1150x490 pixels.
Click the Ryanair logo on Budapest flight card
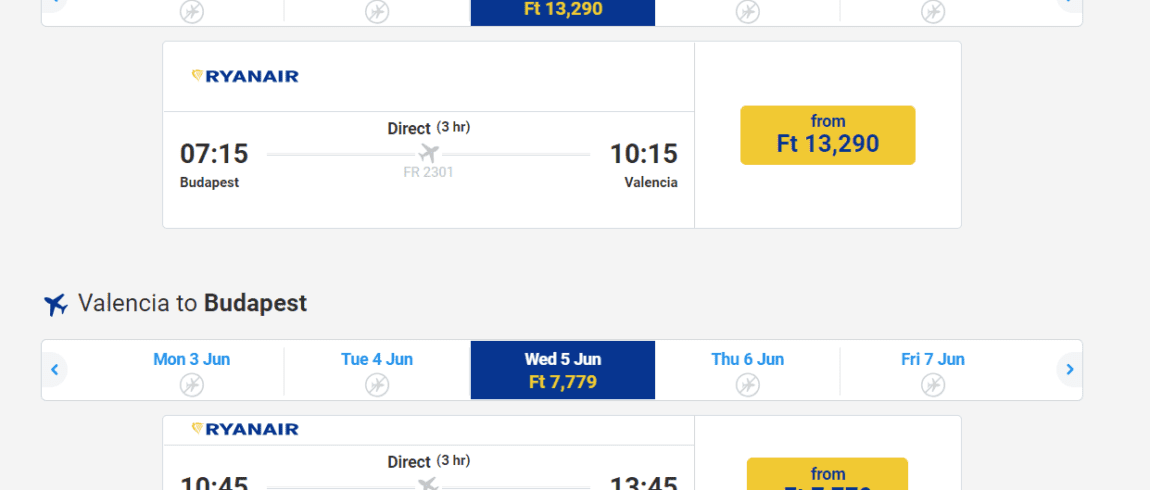pyautogui.click(x=245, y=76)
